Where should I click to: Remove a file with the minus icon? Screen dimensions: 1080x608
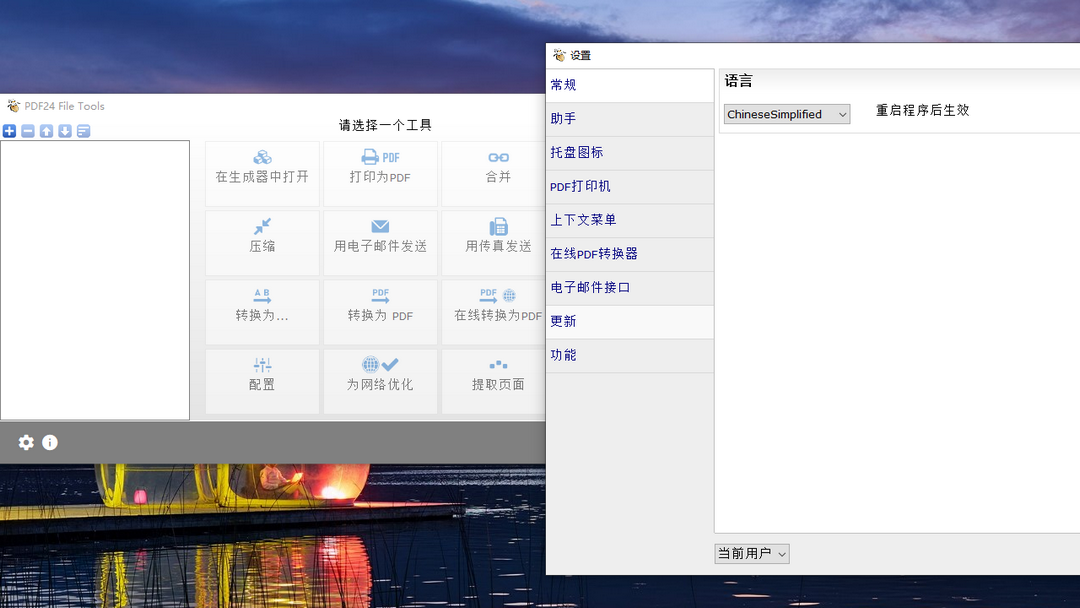27,130
